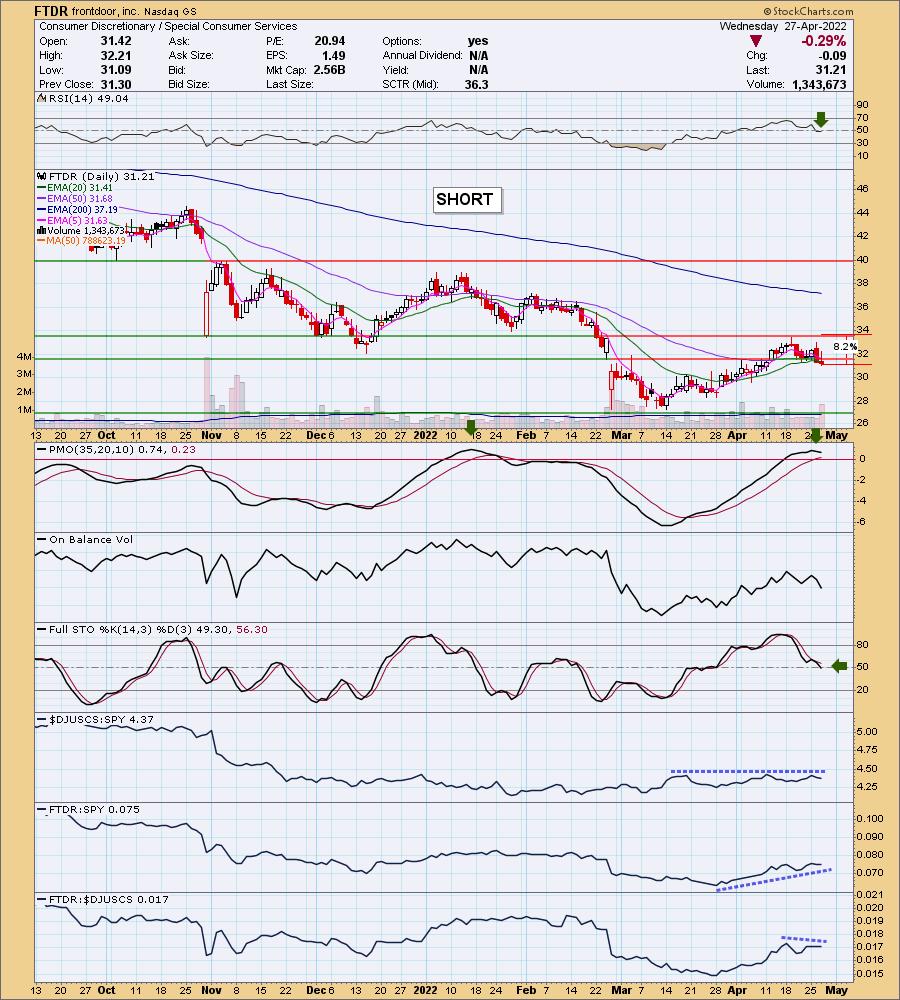This screenshot has height=1000, width=900.
Task: Click the 90 level on RSI axis
Action: click(862, 105)
